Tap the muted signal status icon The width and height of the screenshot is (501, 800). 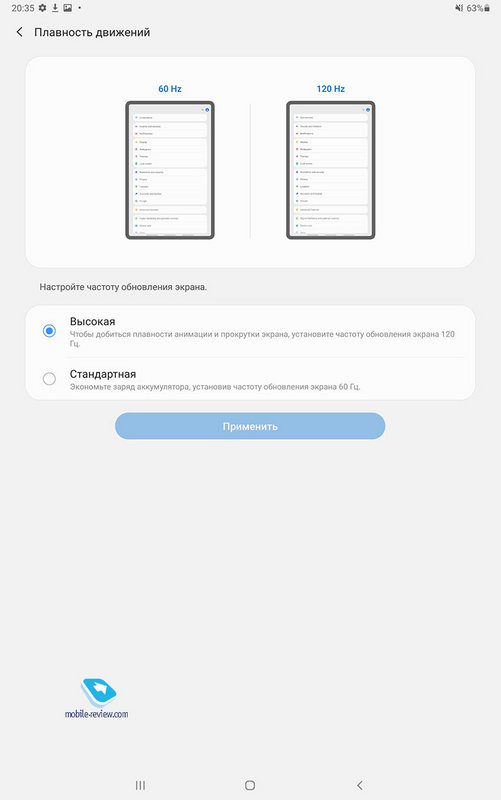click(459, 8)
